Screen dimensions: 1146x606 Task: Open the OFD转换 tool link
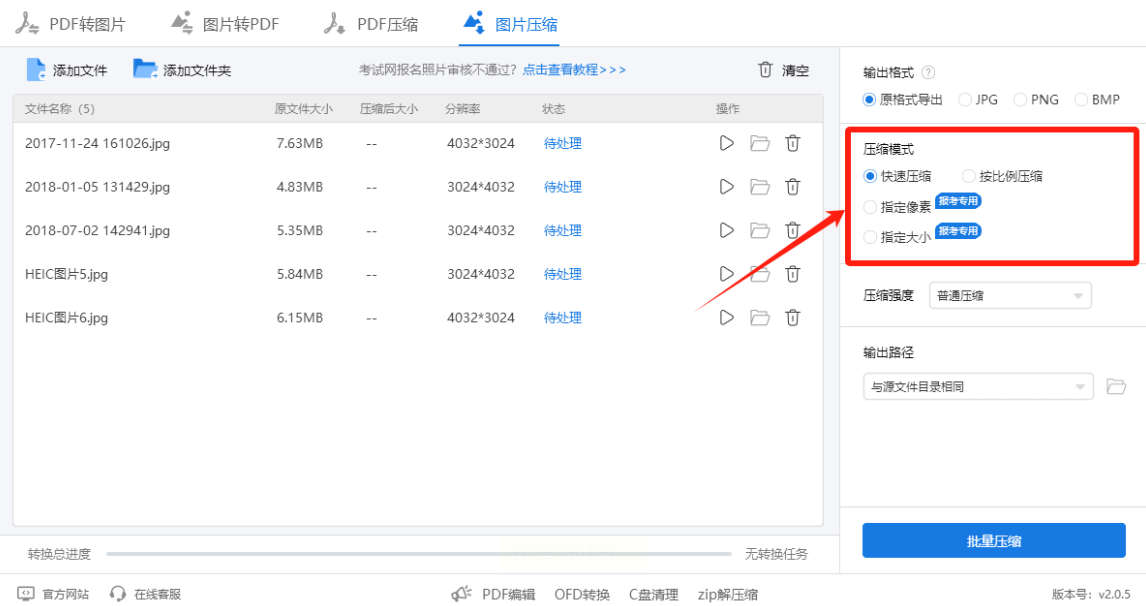coord(582,594)
